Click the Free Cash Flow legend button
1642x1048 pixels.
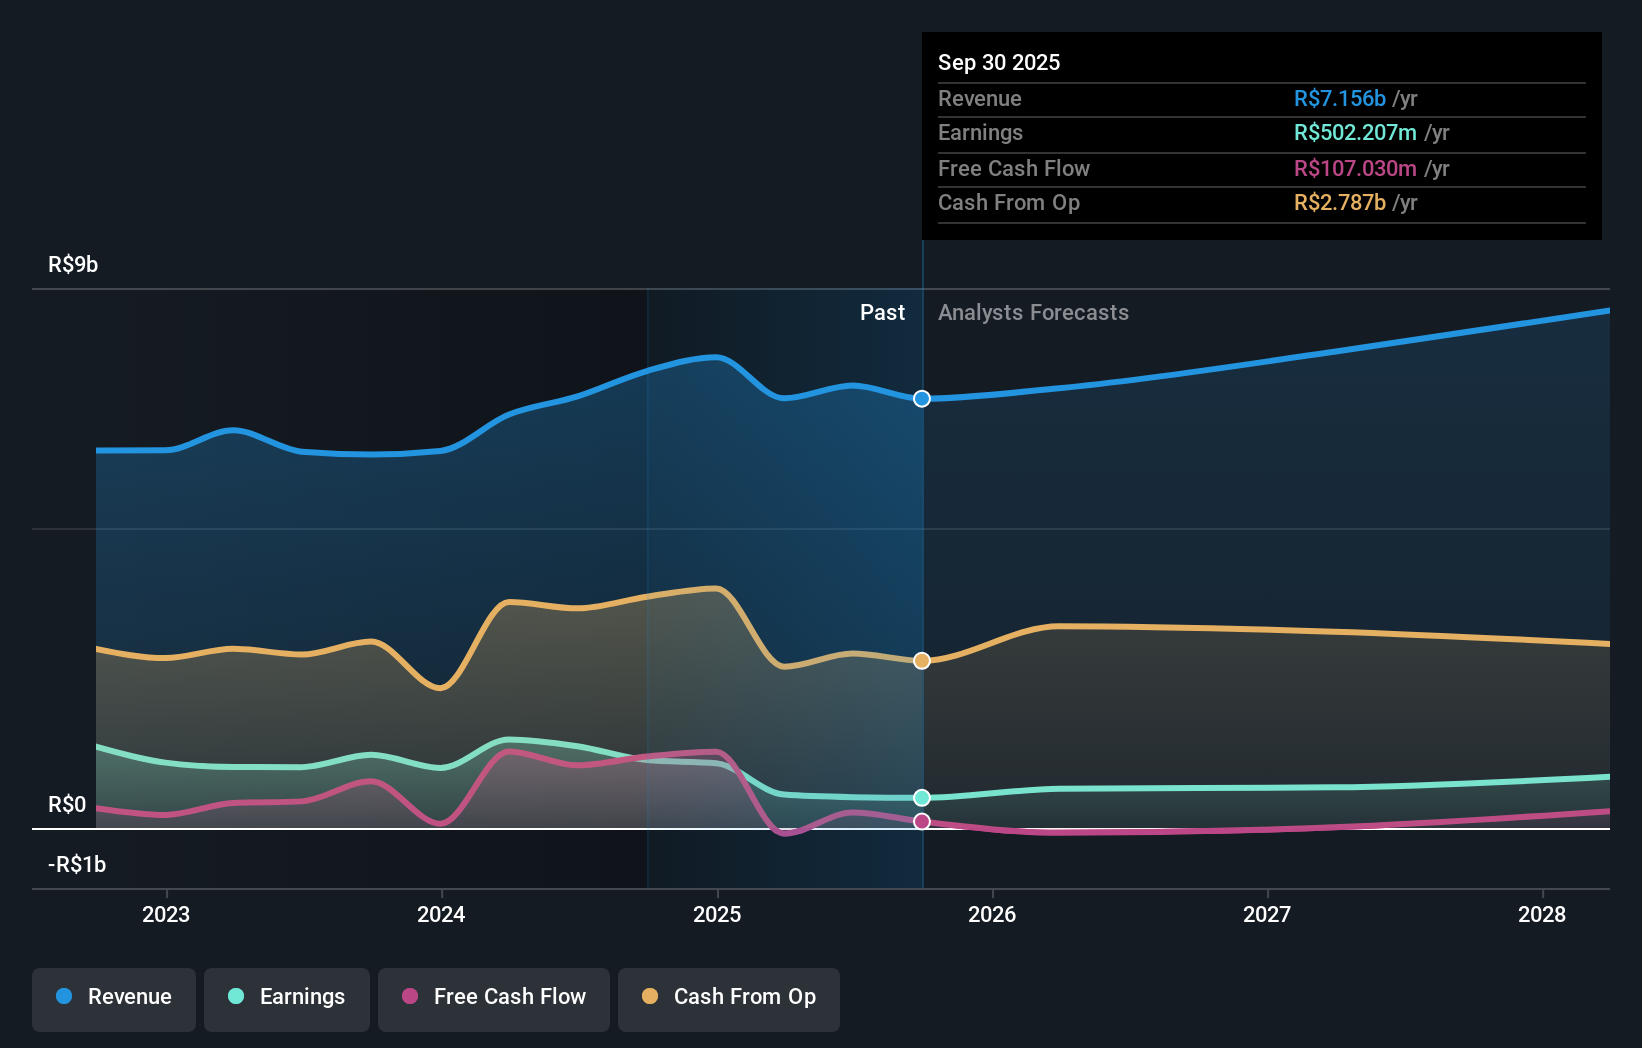(x=493, y=999)
